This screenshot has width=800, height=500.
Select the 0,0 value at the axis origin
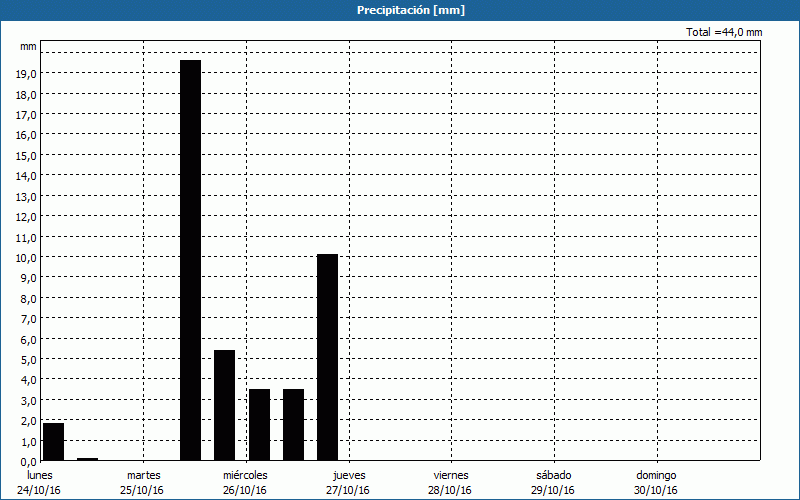(29, 462)
